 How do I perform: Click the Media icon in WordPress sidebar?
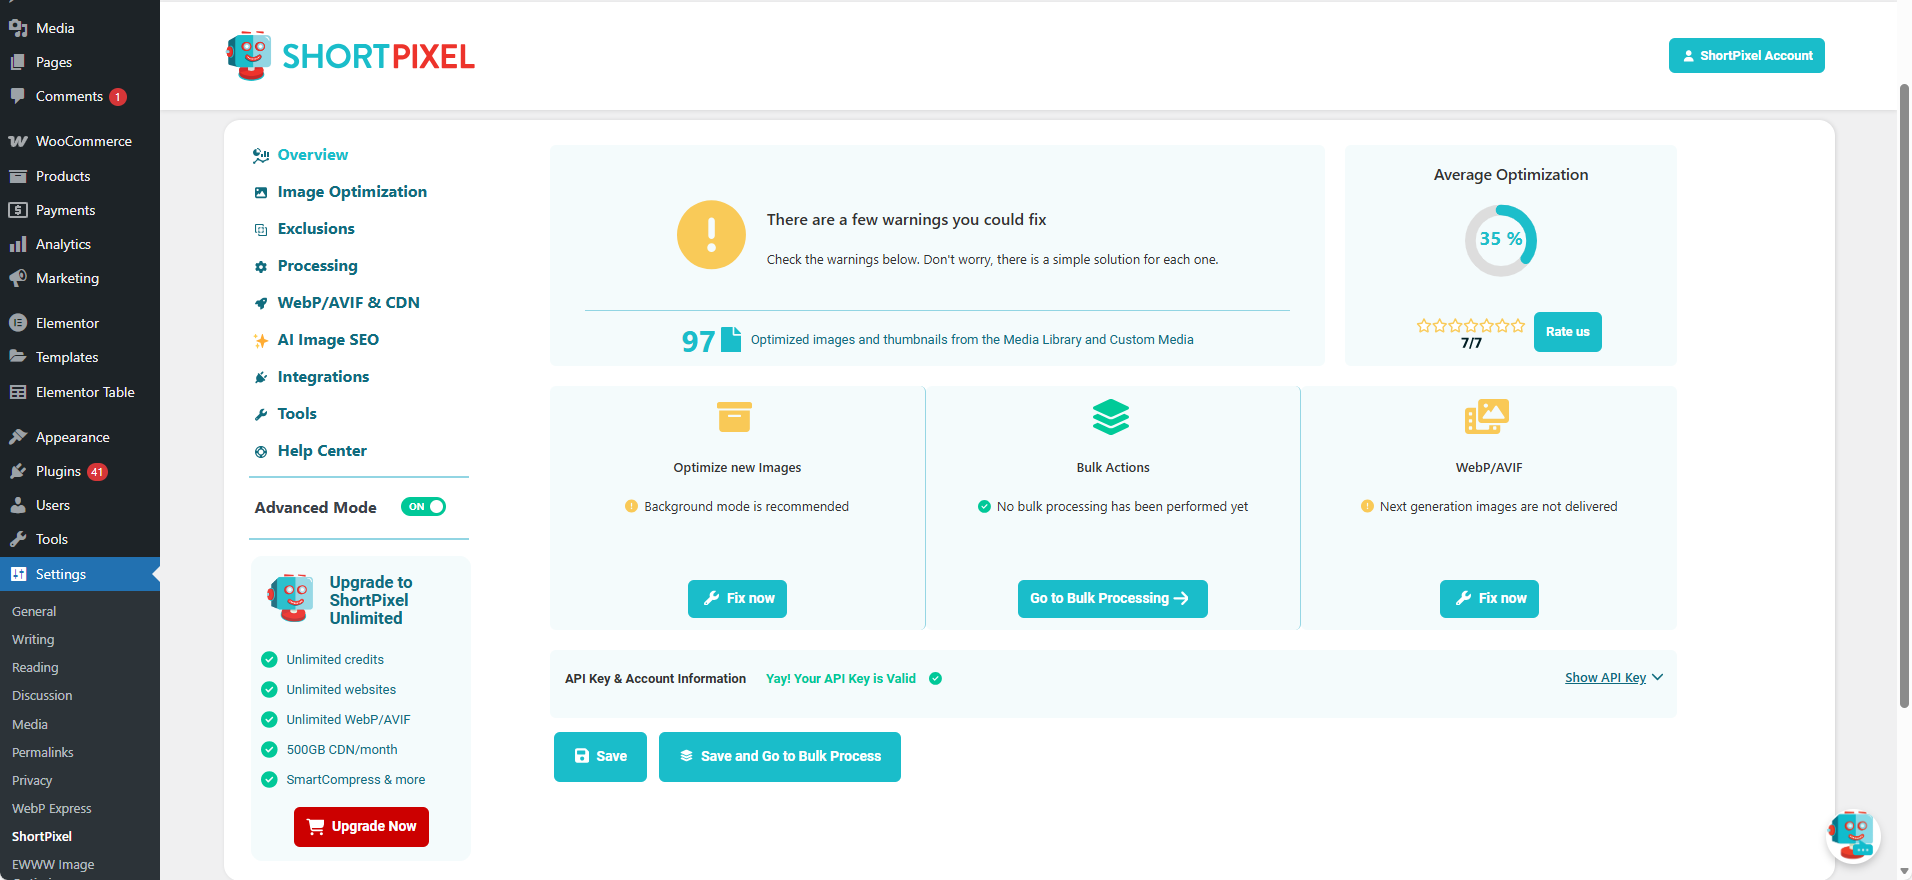click(x=18, y=28)
